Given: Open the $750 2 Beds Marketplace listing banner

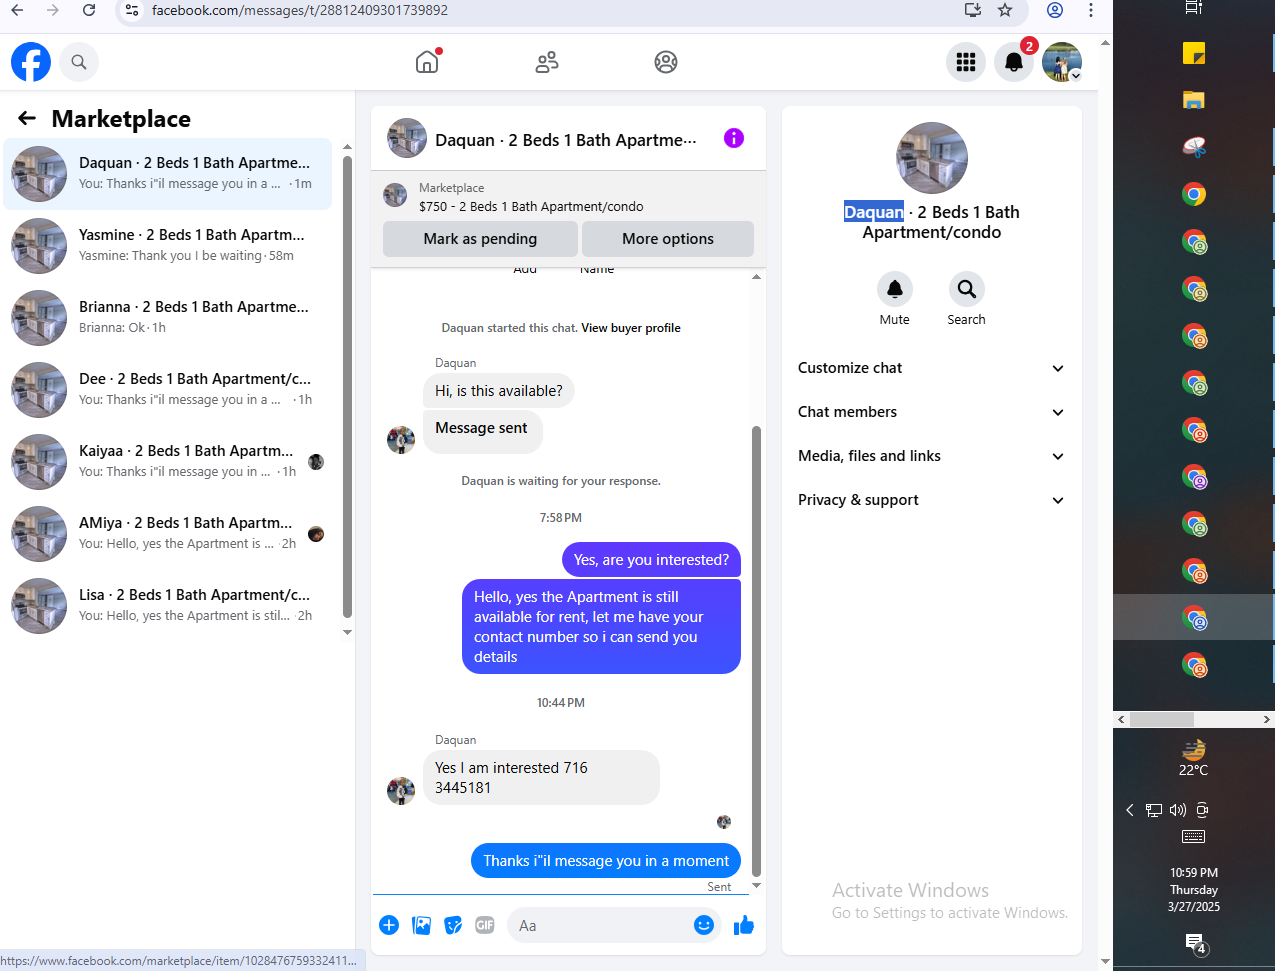Looking at the screenshot, I should 568,197.
